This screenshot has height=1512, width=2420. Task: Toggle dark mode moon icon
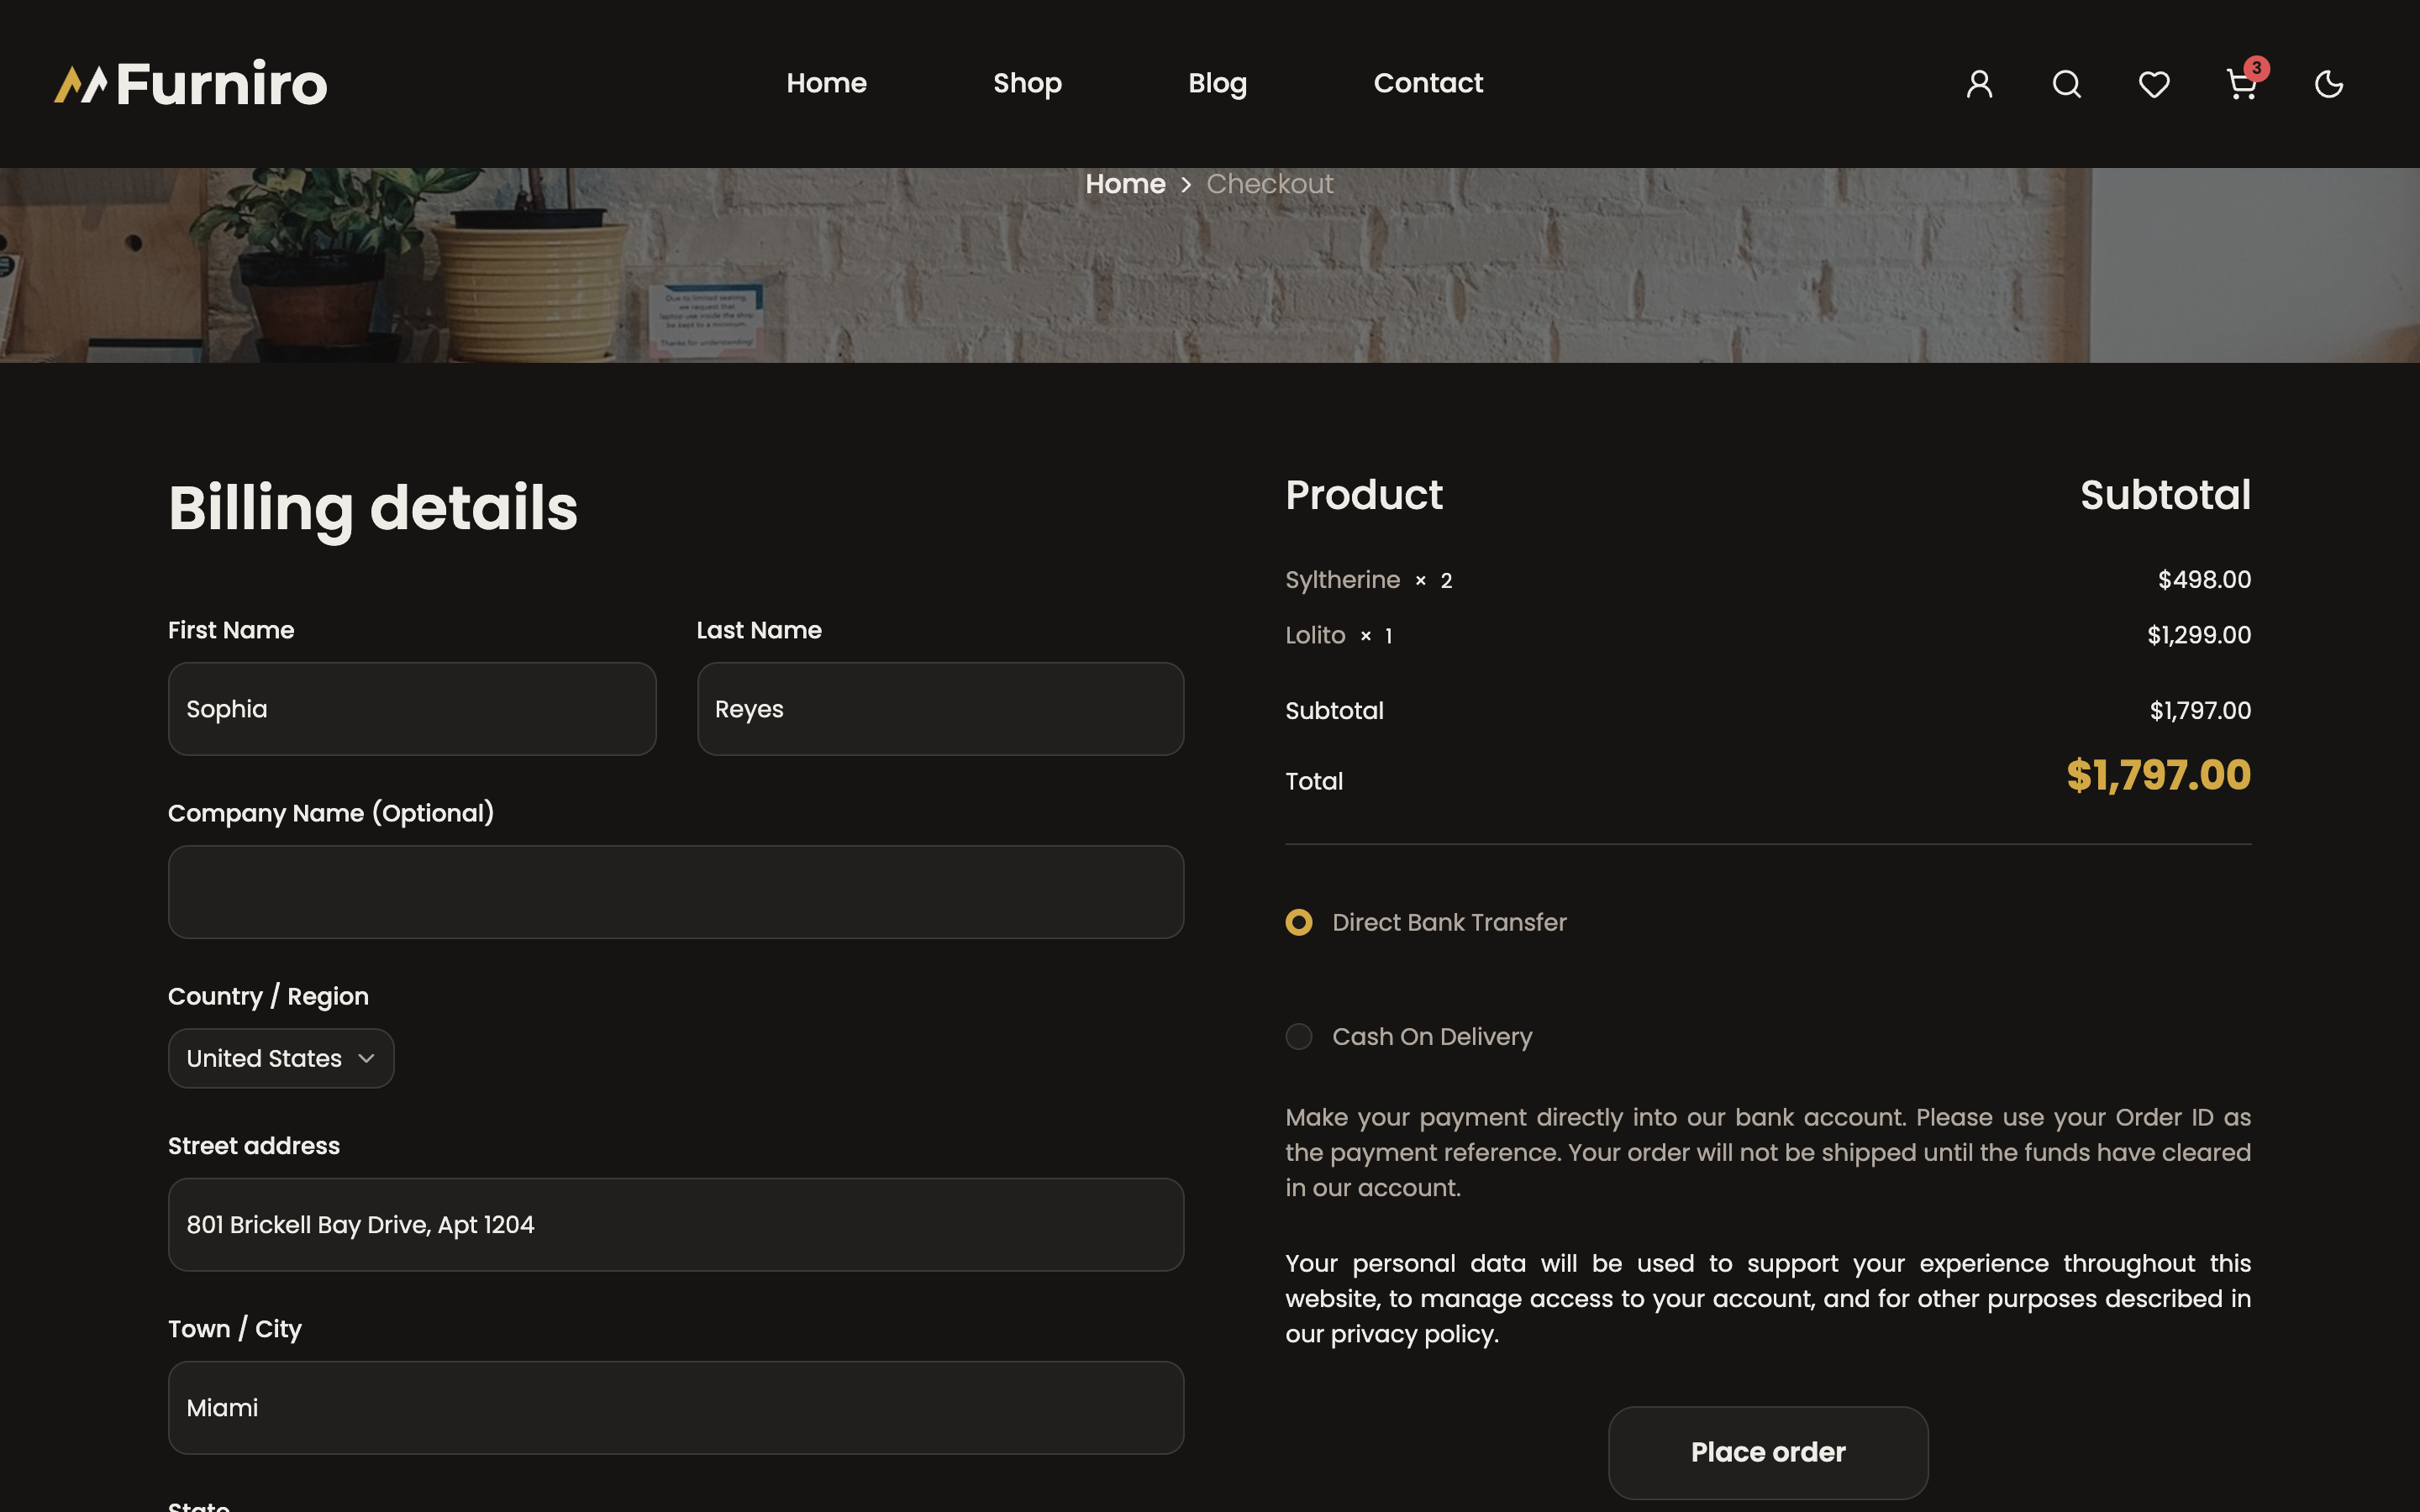click(x=2329, y=84)
